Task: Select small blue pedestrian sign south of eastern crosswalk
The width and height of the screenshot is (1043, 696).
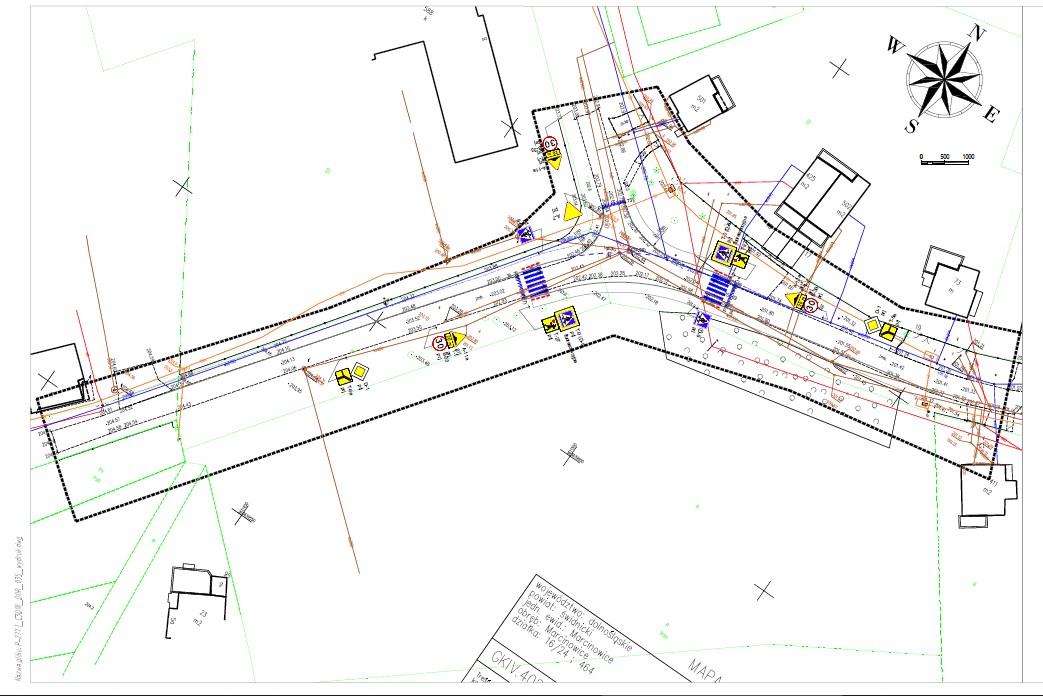Action: (x=702, y=319)
